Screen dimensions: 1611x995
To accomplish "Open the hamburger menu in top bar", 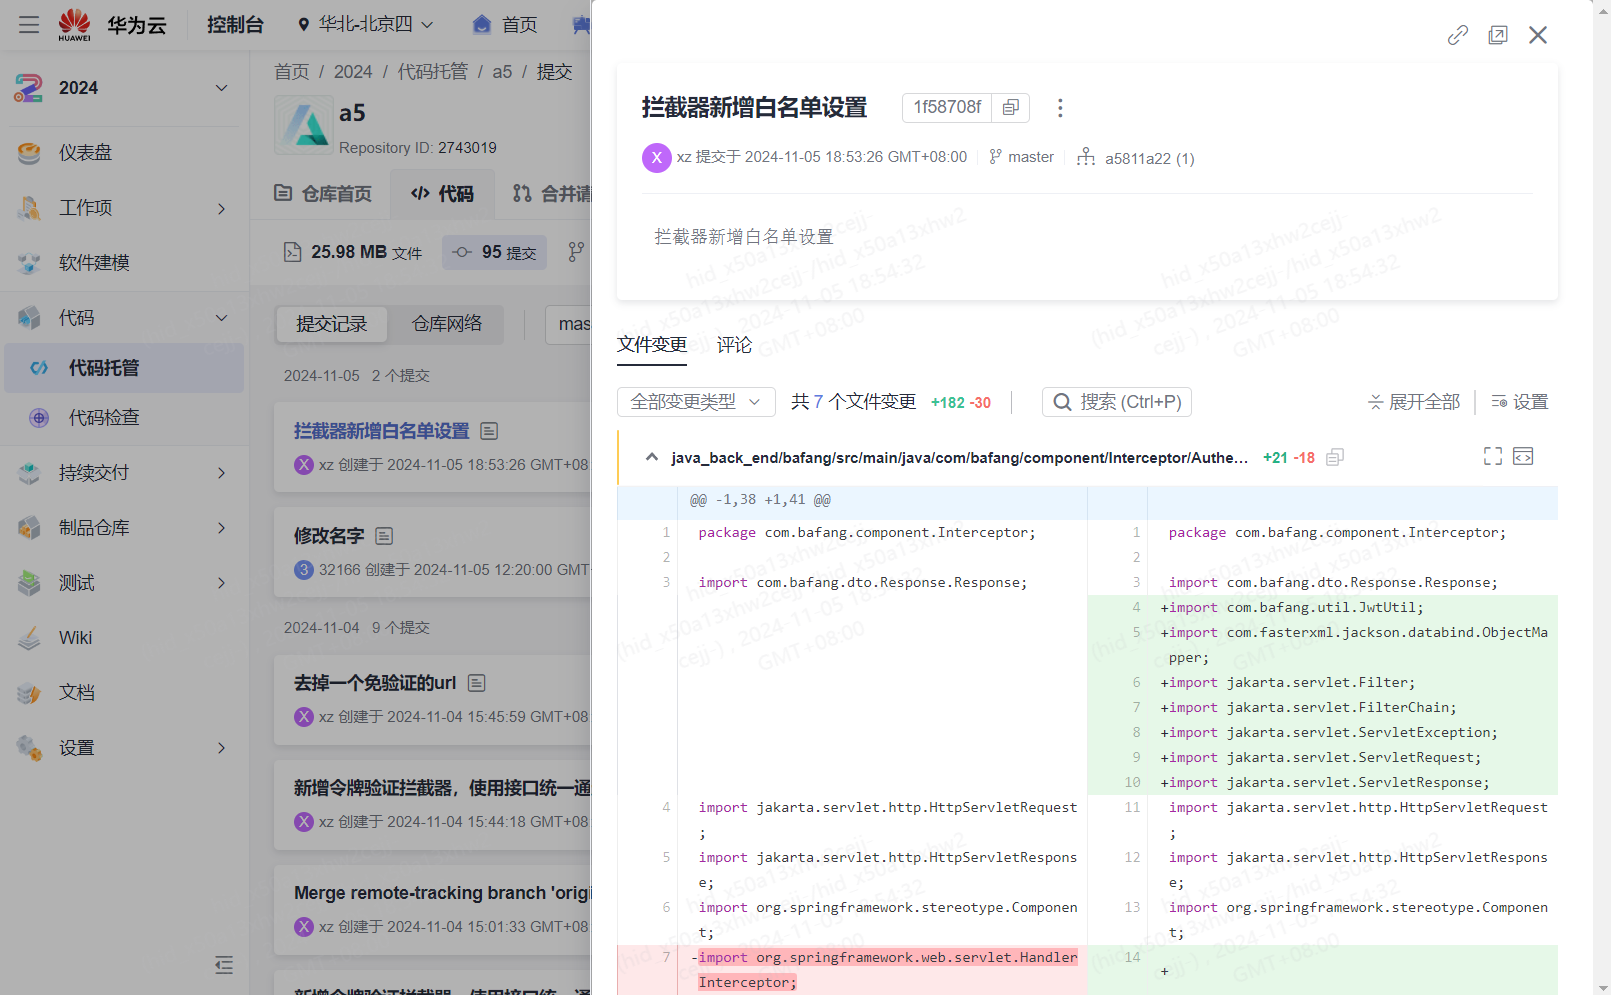I will coord(29,24).
